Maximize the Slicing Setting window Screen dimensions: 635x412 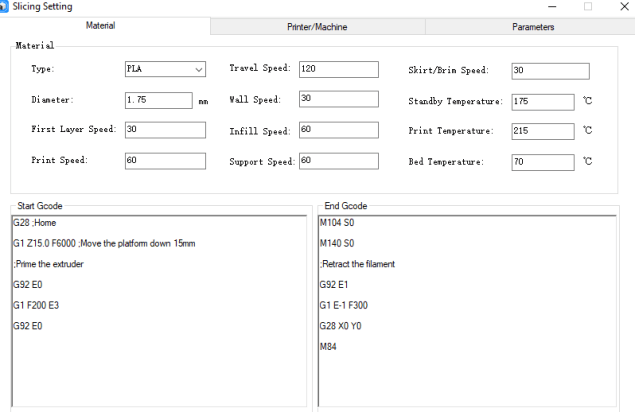point(587,7)
